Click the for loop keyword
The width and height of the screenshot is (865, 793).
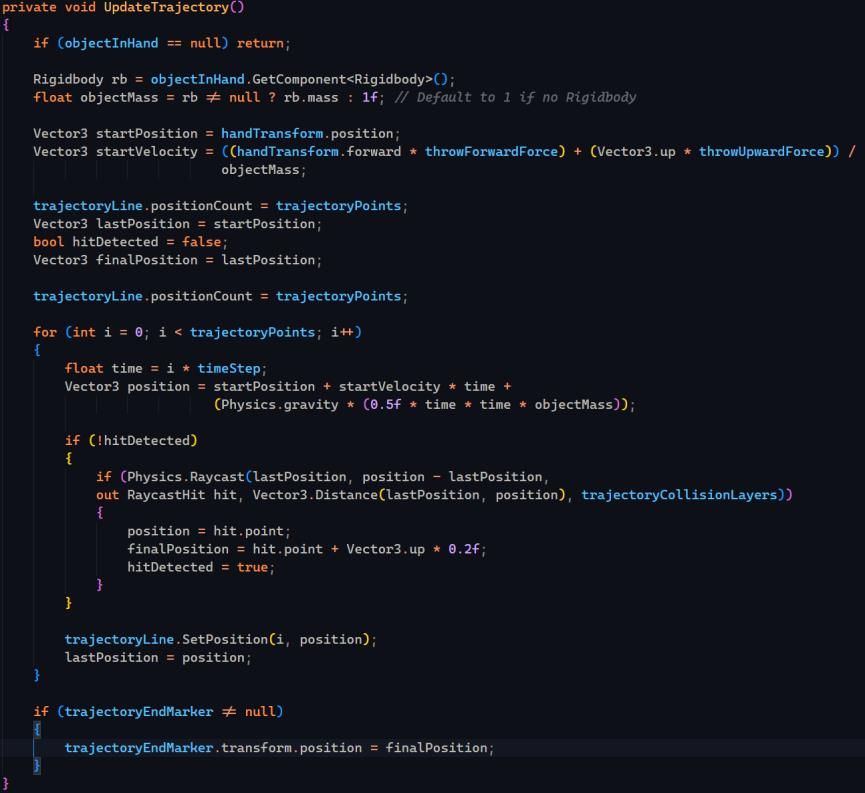[44, 332]
